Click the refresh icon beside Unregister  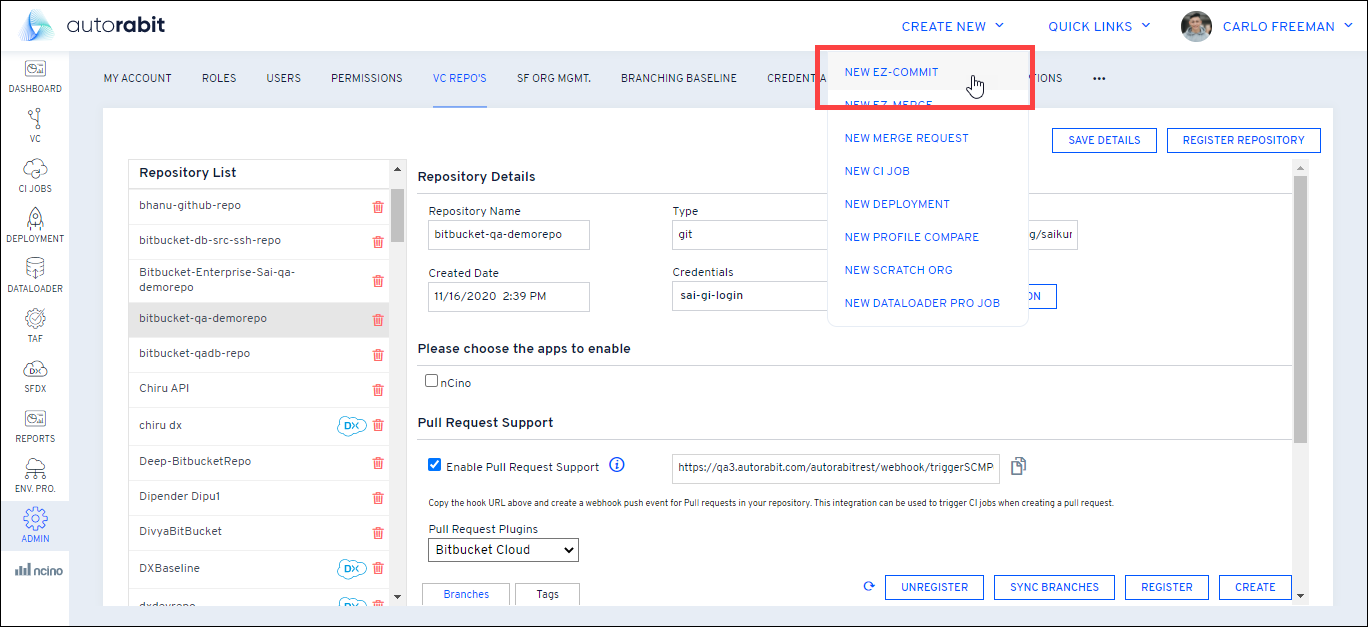point(869,587)
